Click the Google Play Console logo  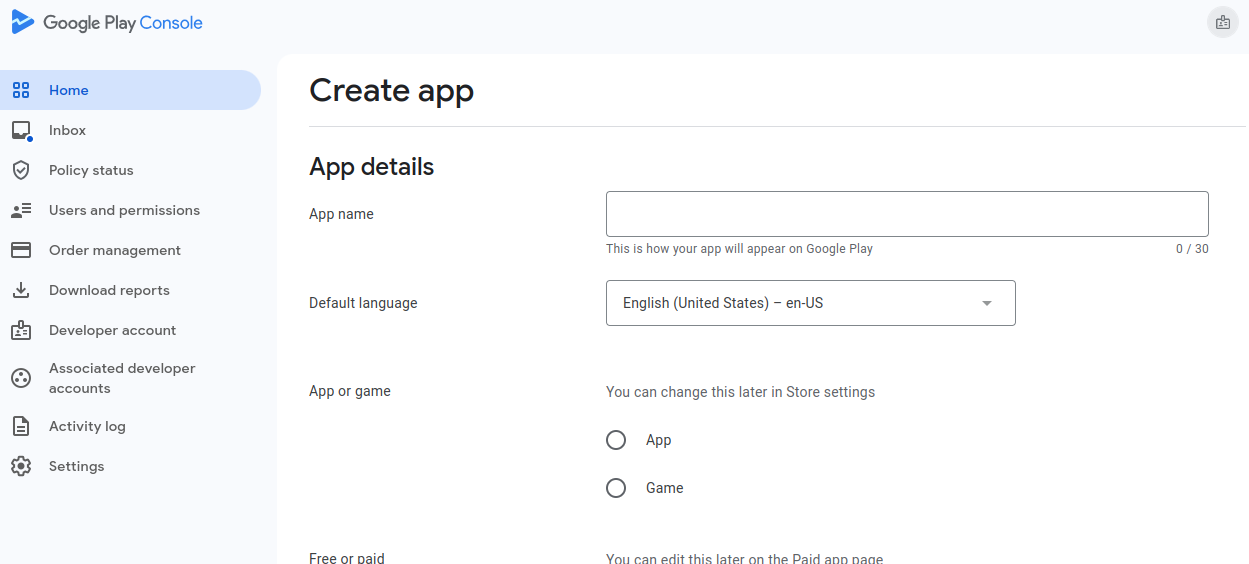[x=107, y=23]
